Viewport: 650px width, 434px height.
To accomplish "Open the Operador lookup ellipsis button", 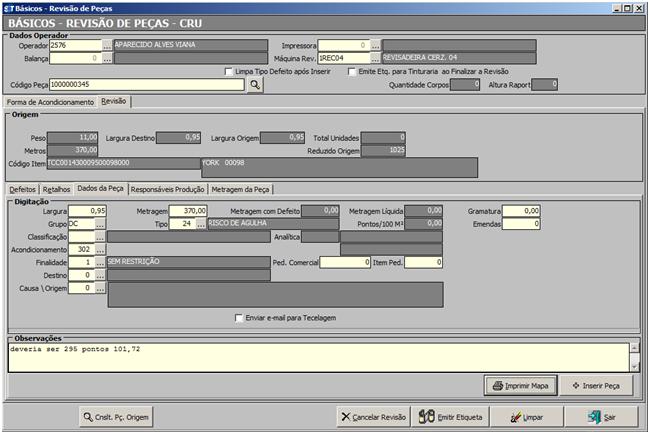I will click(x=107, y=45).
